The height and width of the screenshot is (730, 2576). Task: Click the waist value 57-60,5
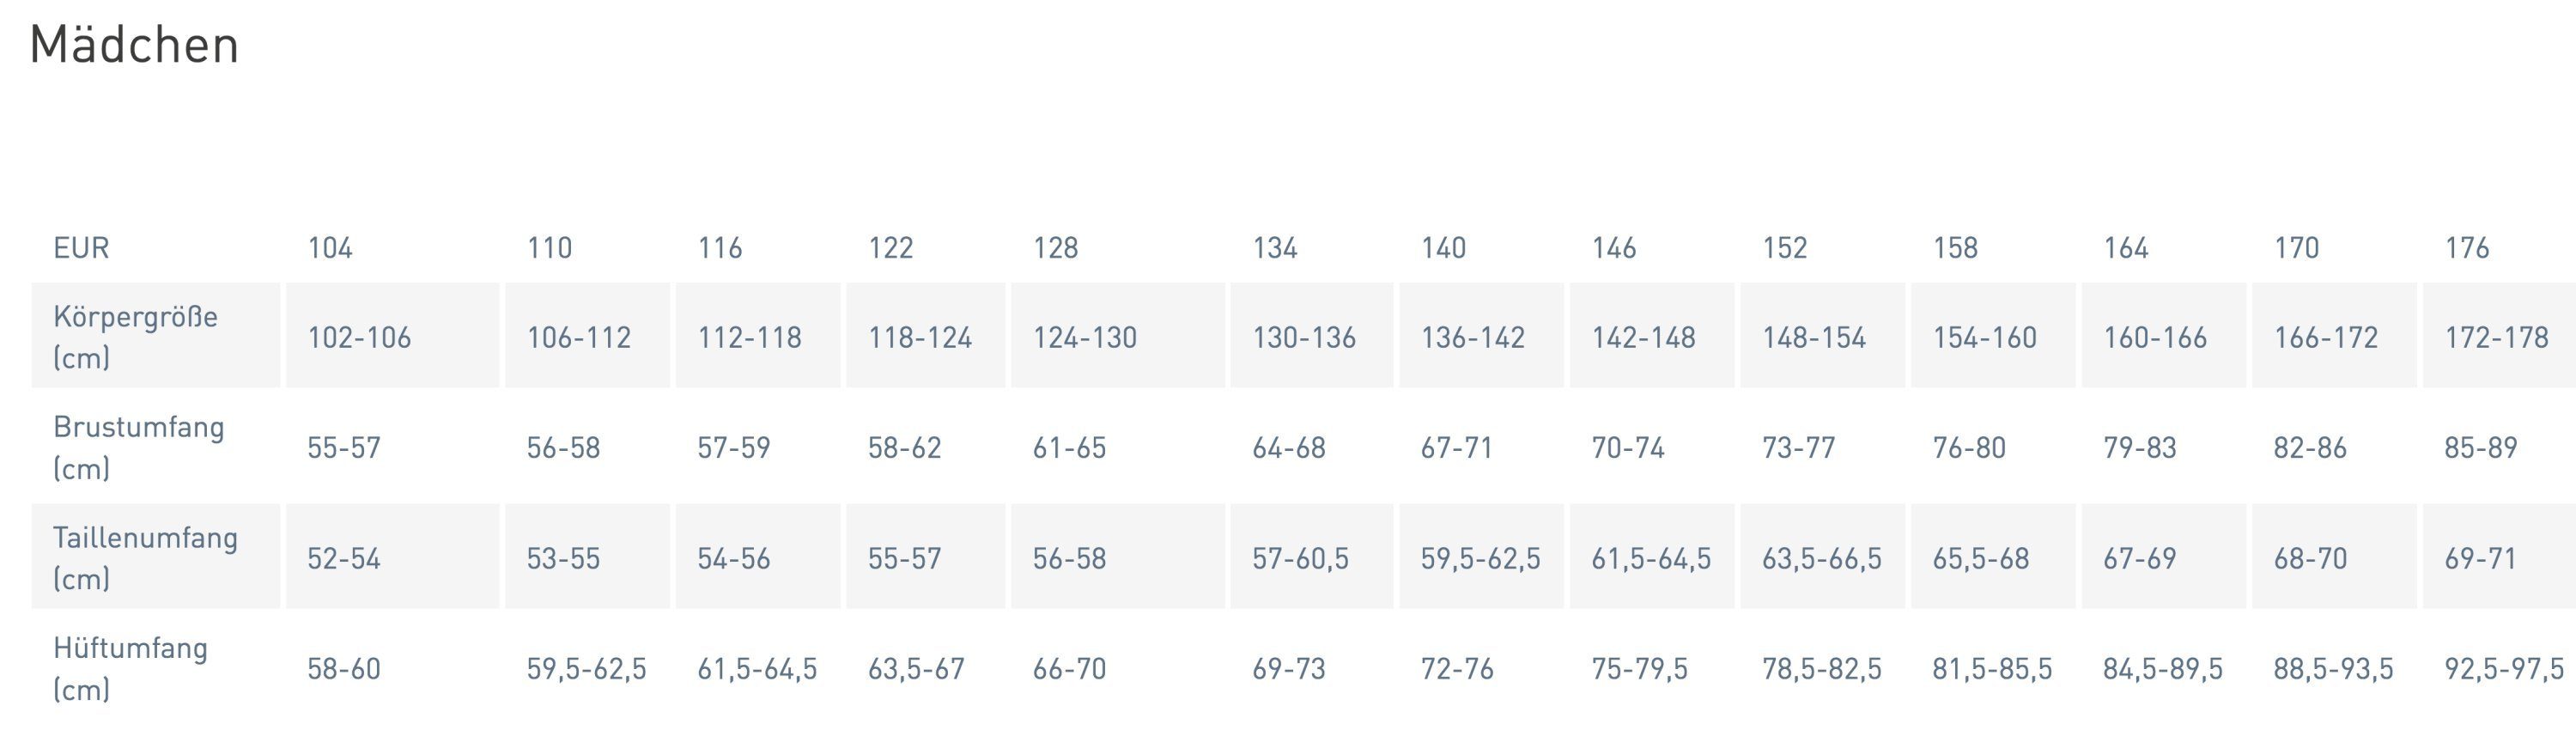[1300, 558]
